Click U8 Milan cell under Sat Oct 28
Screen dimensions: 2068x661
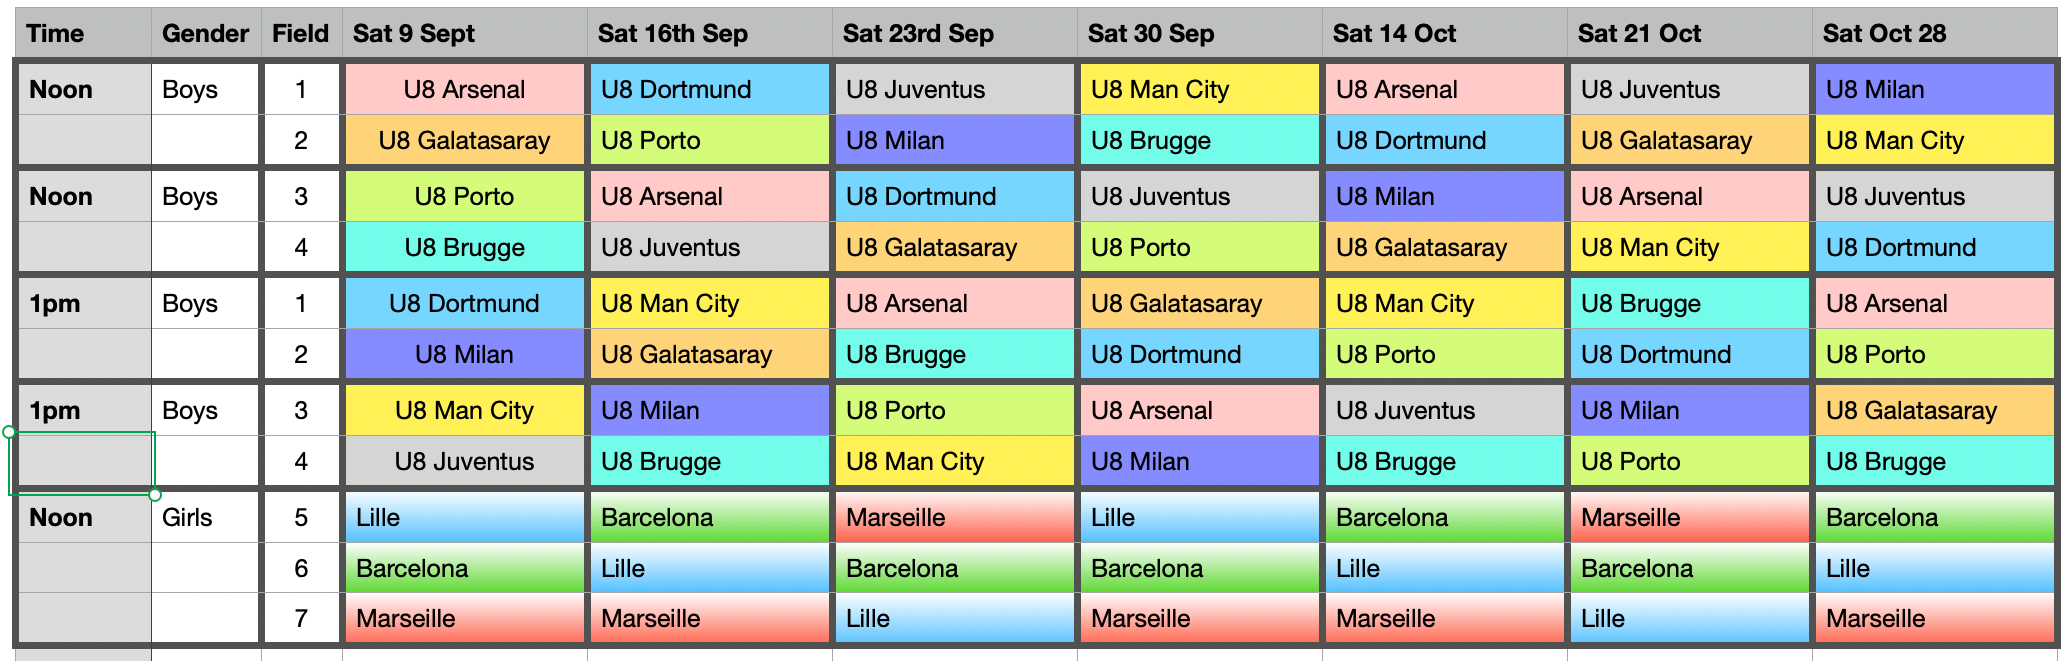pyautogui.click(x=1934, y=89)
